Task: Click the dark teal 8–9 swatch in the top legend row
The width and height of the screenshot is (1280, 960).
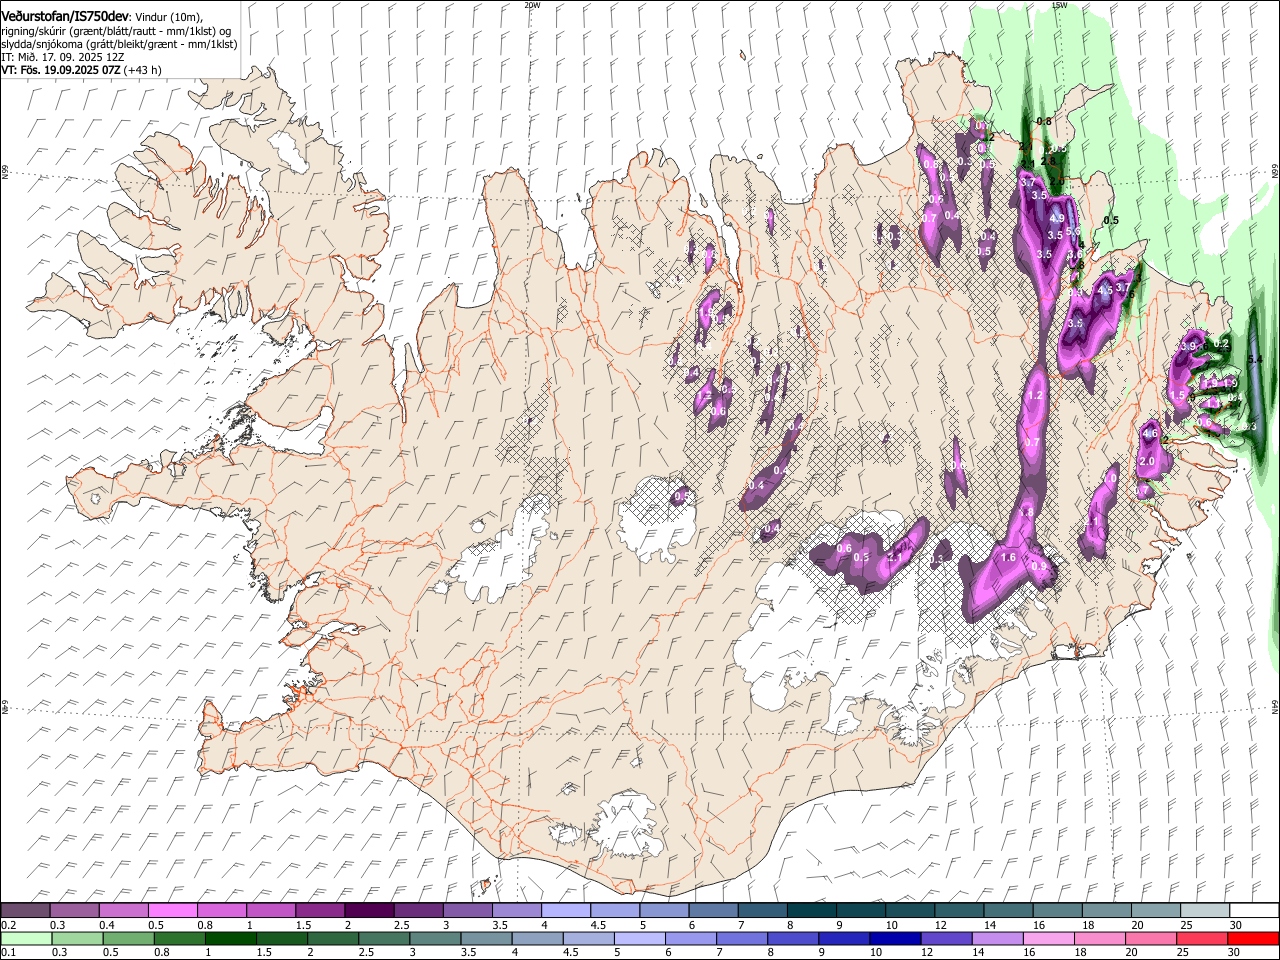Action: 813,910
